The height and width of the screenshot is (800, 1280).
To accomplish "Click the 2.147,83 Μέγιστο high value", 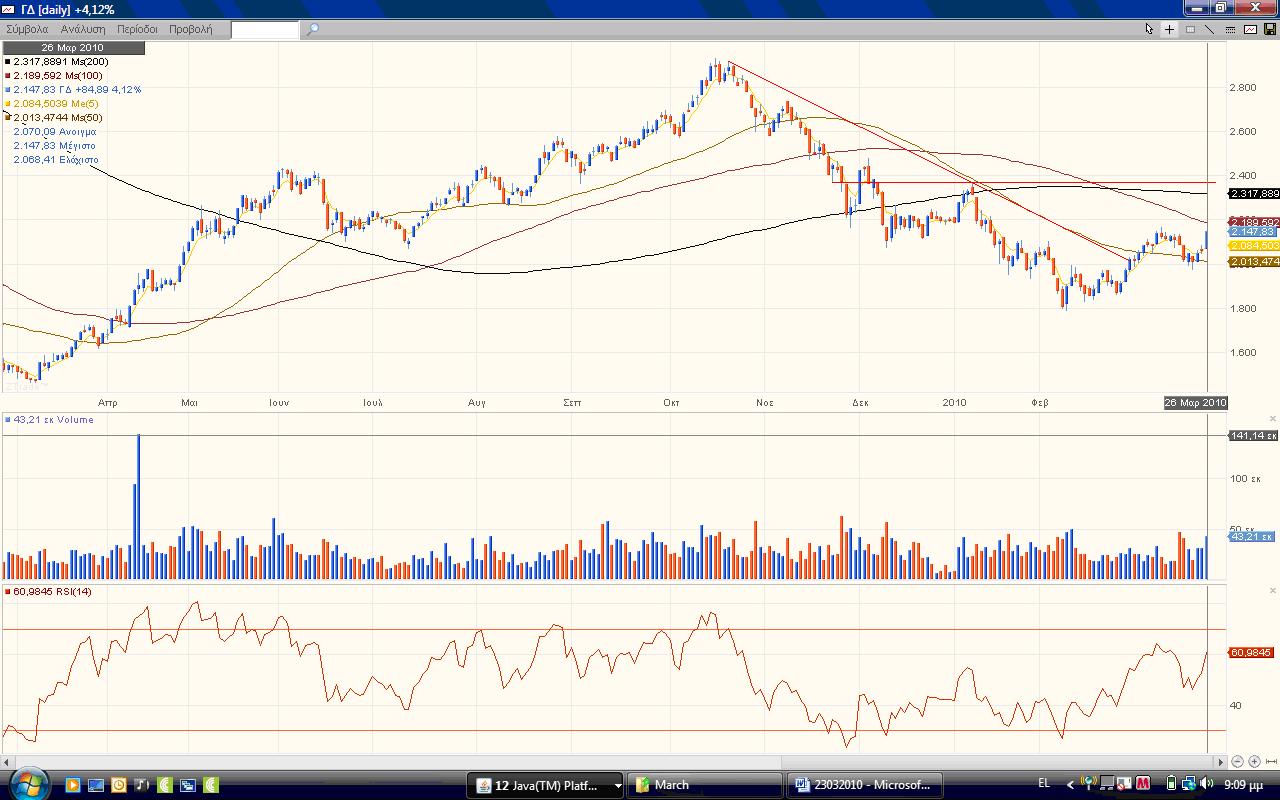I will (x=55, y=146).
